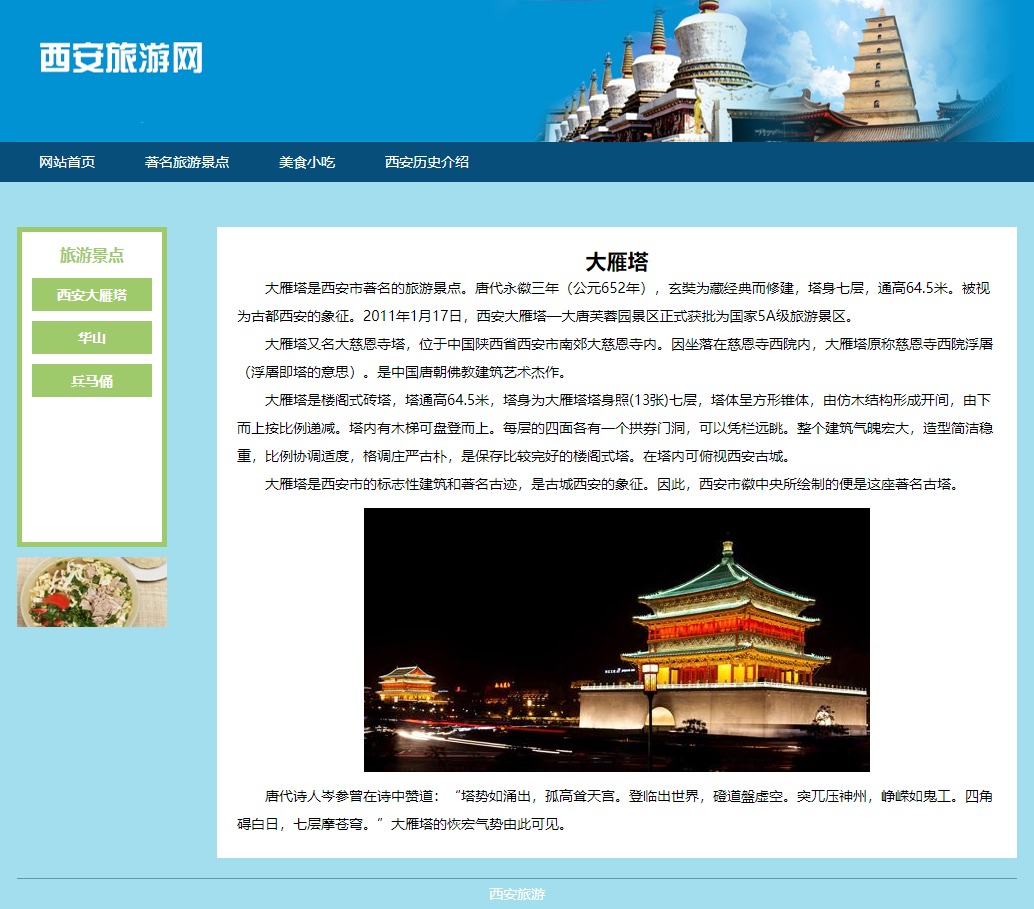Click the 西安旅游 footer text
The image size is (1034, 909).
[516, 894]
